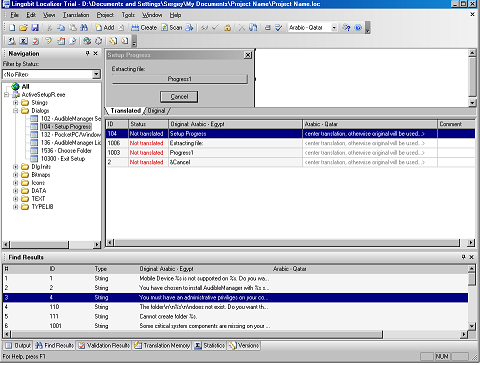480x365 pixels.
Task: Open the Translation Memory bottom tab
Action: 162,346
